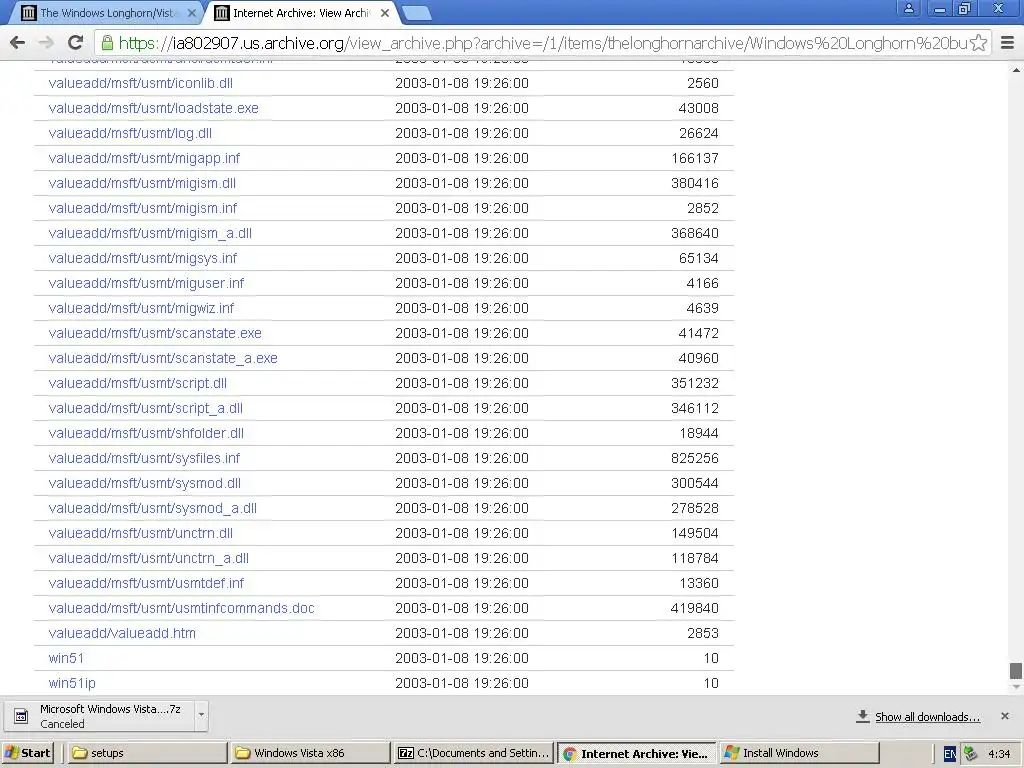
Task: Open valueadd/msft/usmt/migwiz.inf link
Action: pos(141,308)
